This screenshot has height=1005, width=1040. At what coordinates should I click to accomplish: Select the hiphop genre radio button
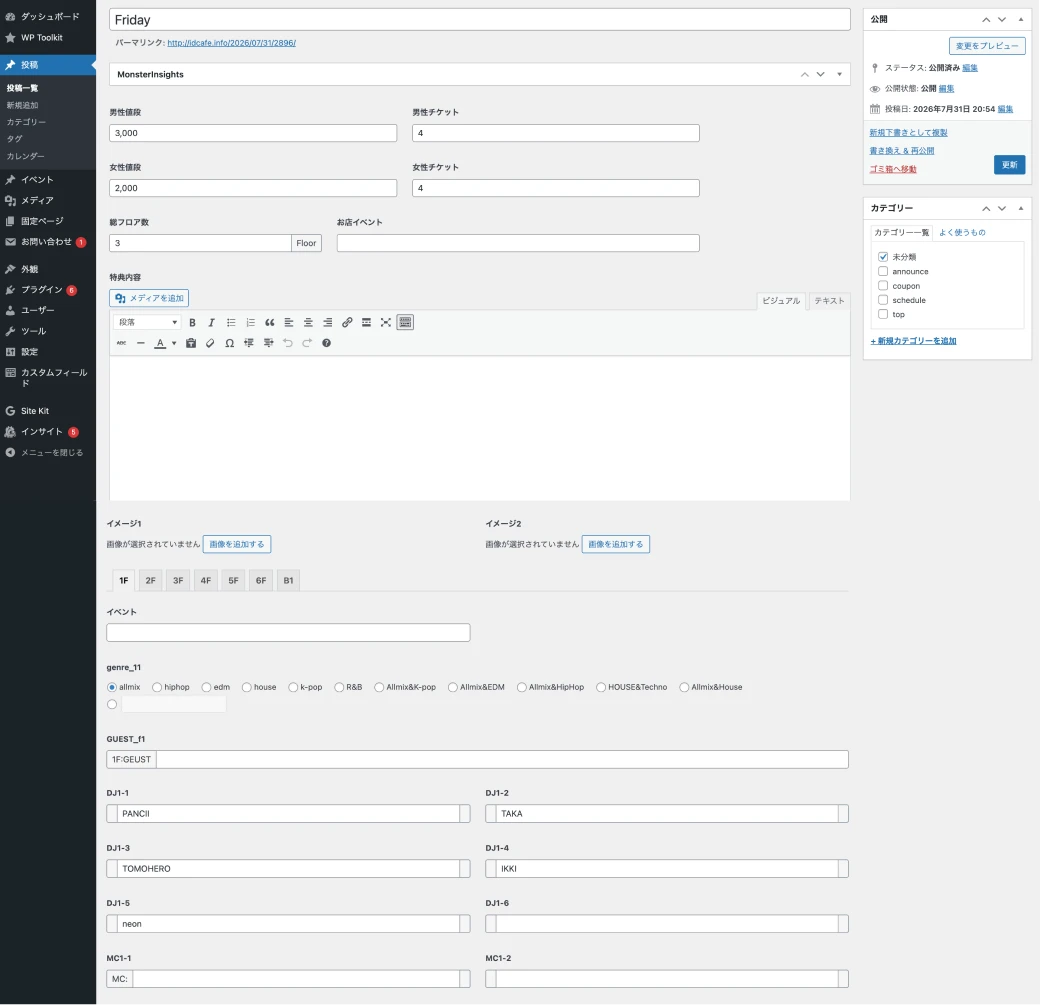click(x=157, y=687)
